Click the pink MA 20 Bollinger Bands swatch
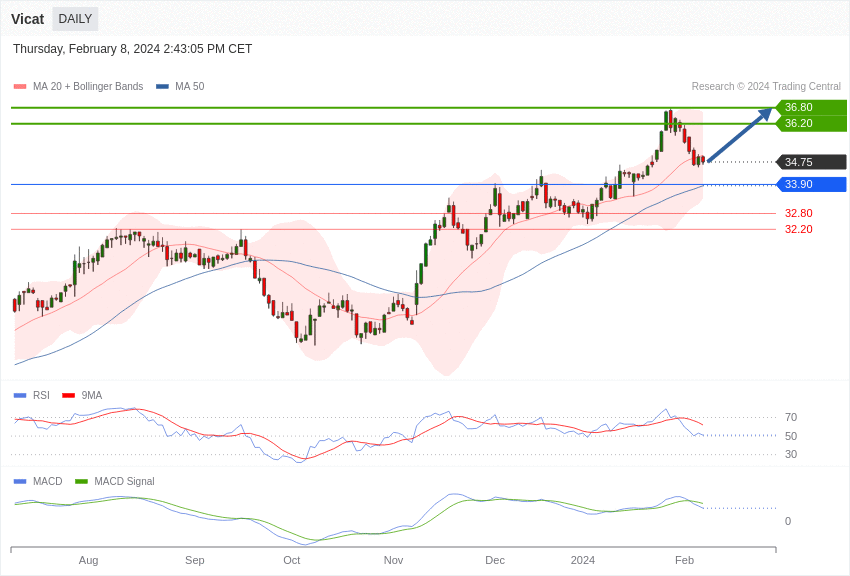850x576 pixels. coord(20,87)
